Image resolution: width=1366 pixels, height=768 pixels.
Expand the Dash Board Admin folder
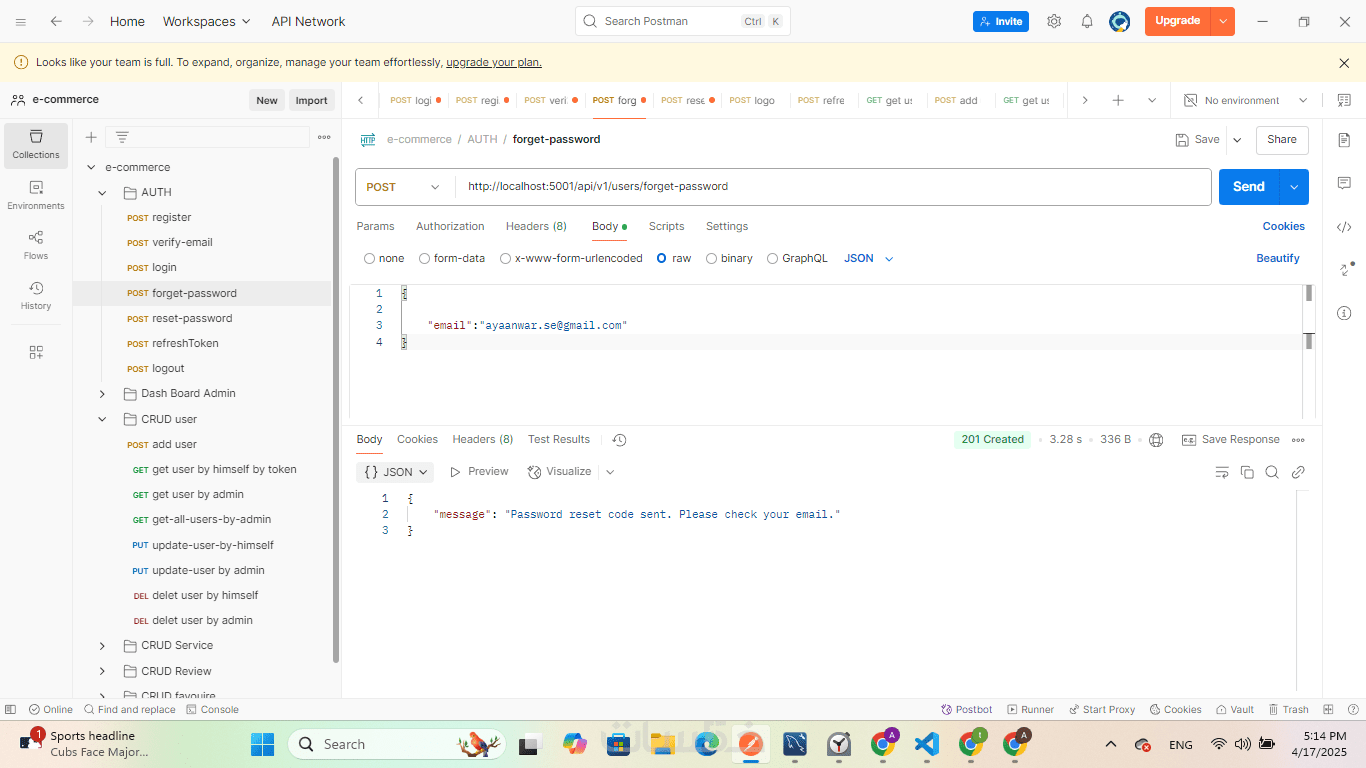click(102, 394)
